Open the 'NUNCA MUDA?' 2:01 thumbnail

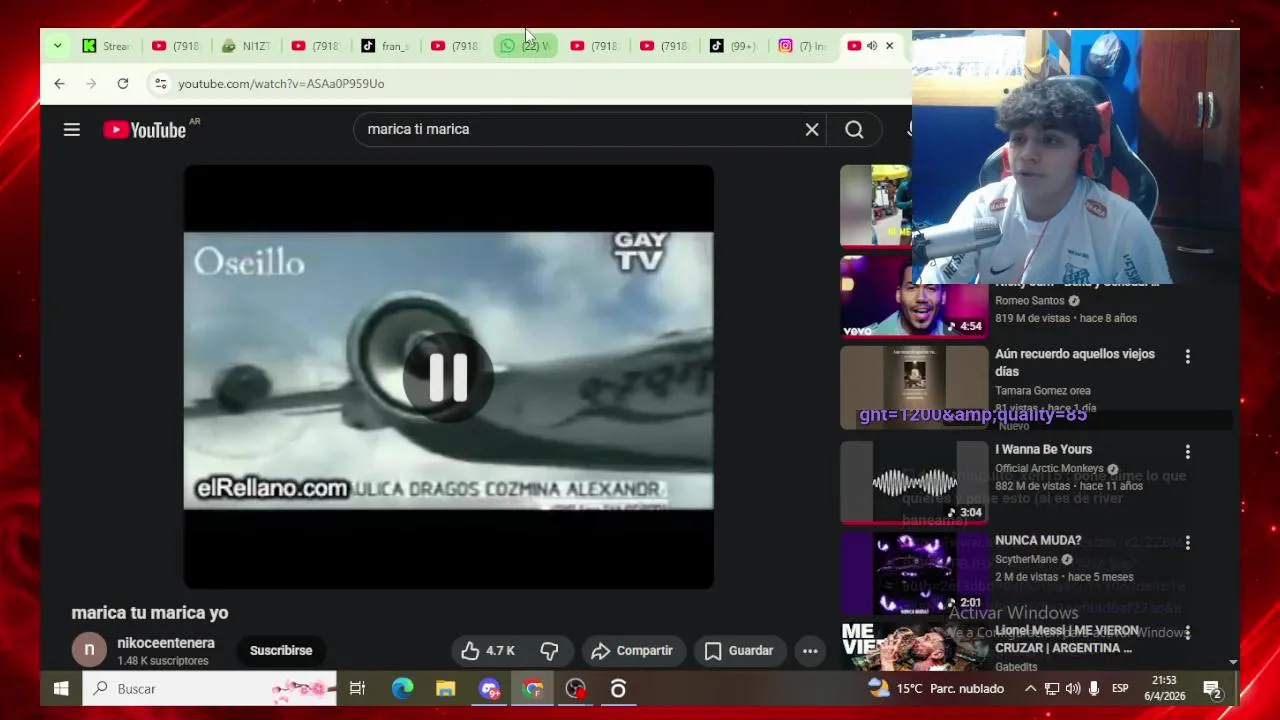tap(914, 574)
